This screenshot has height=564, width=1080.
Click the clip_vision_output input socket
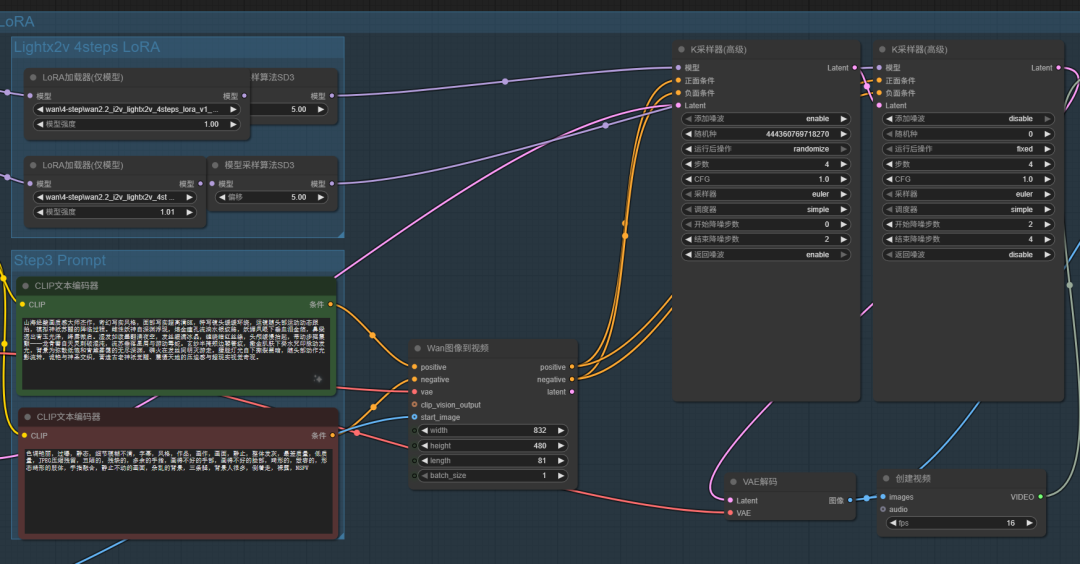point(414,405)
